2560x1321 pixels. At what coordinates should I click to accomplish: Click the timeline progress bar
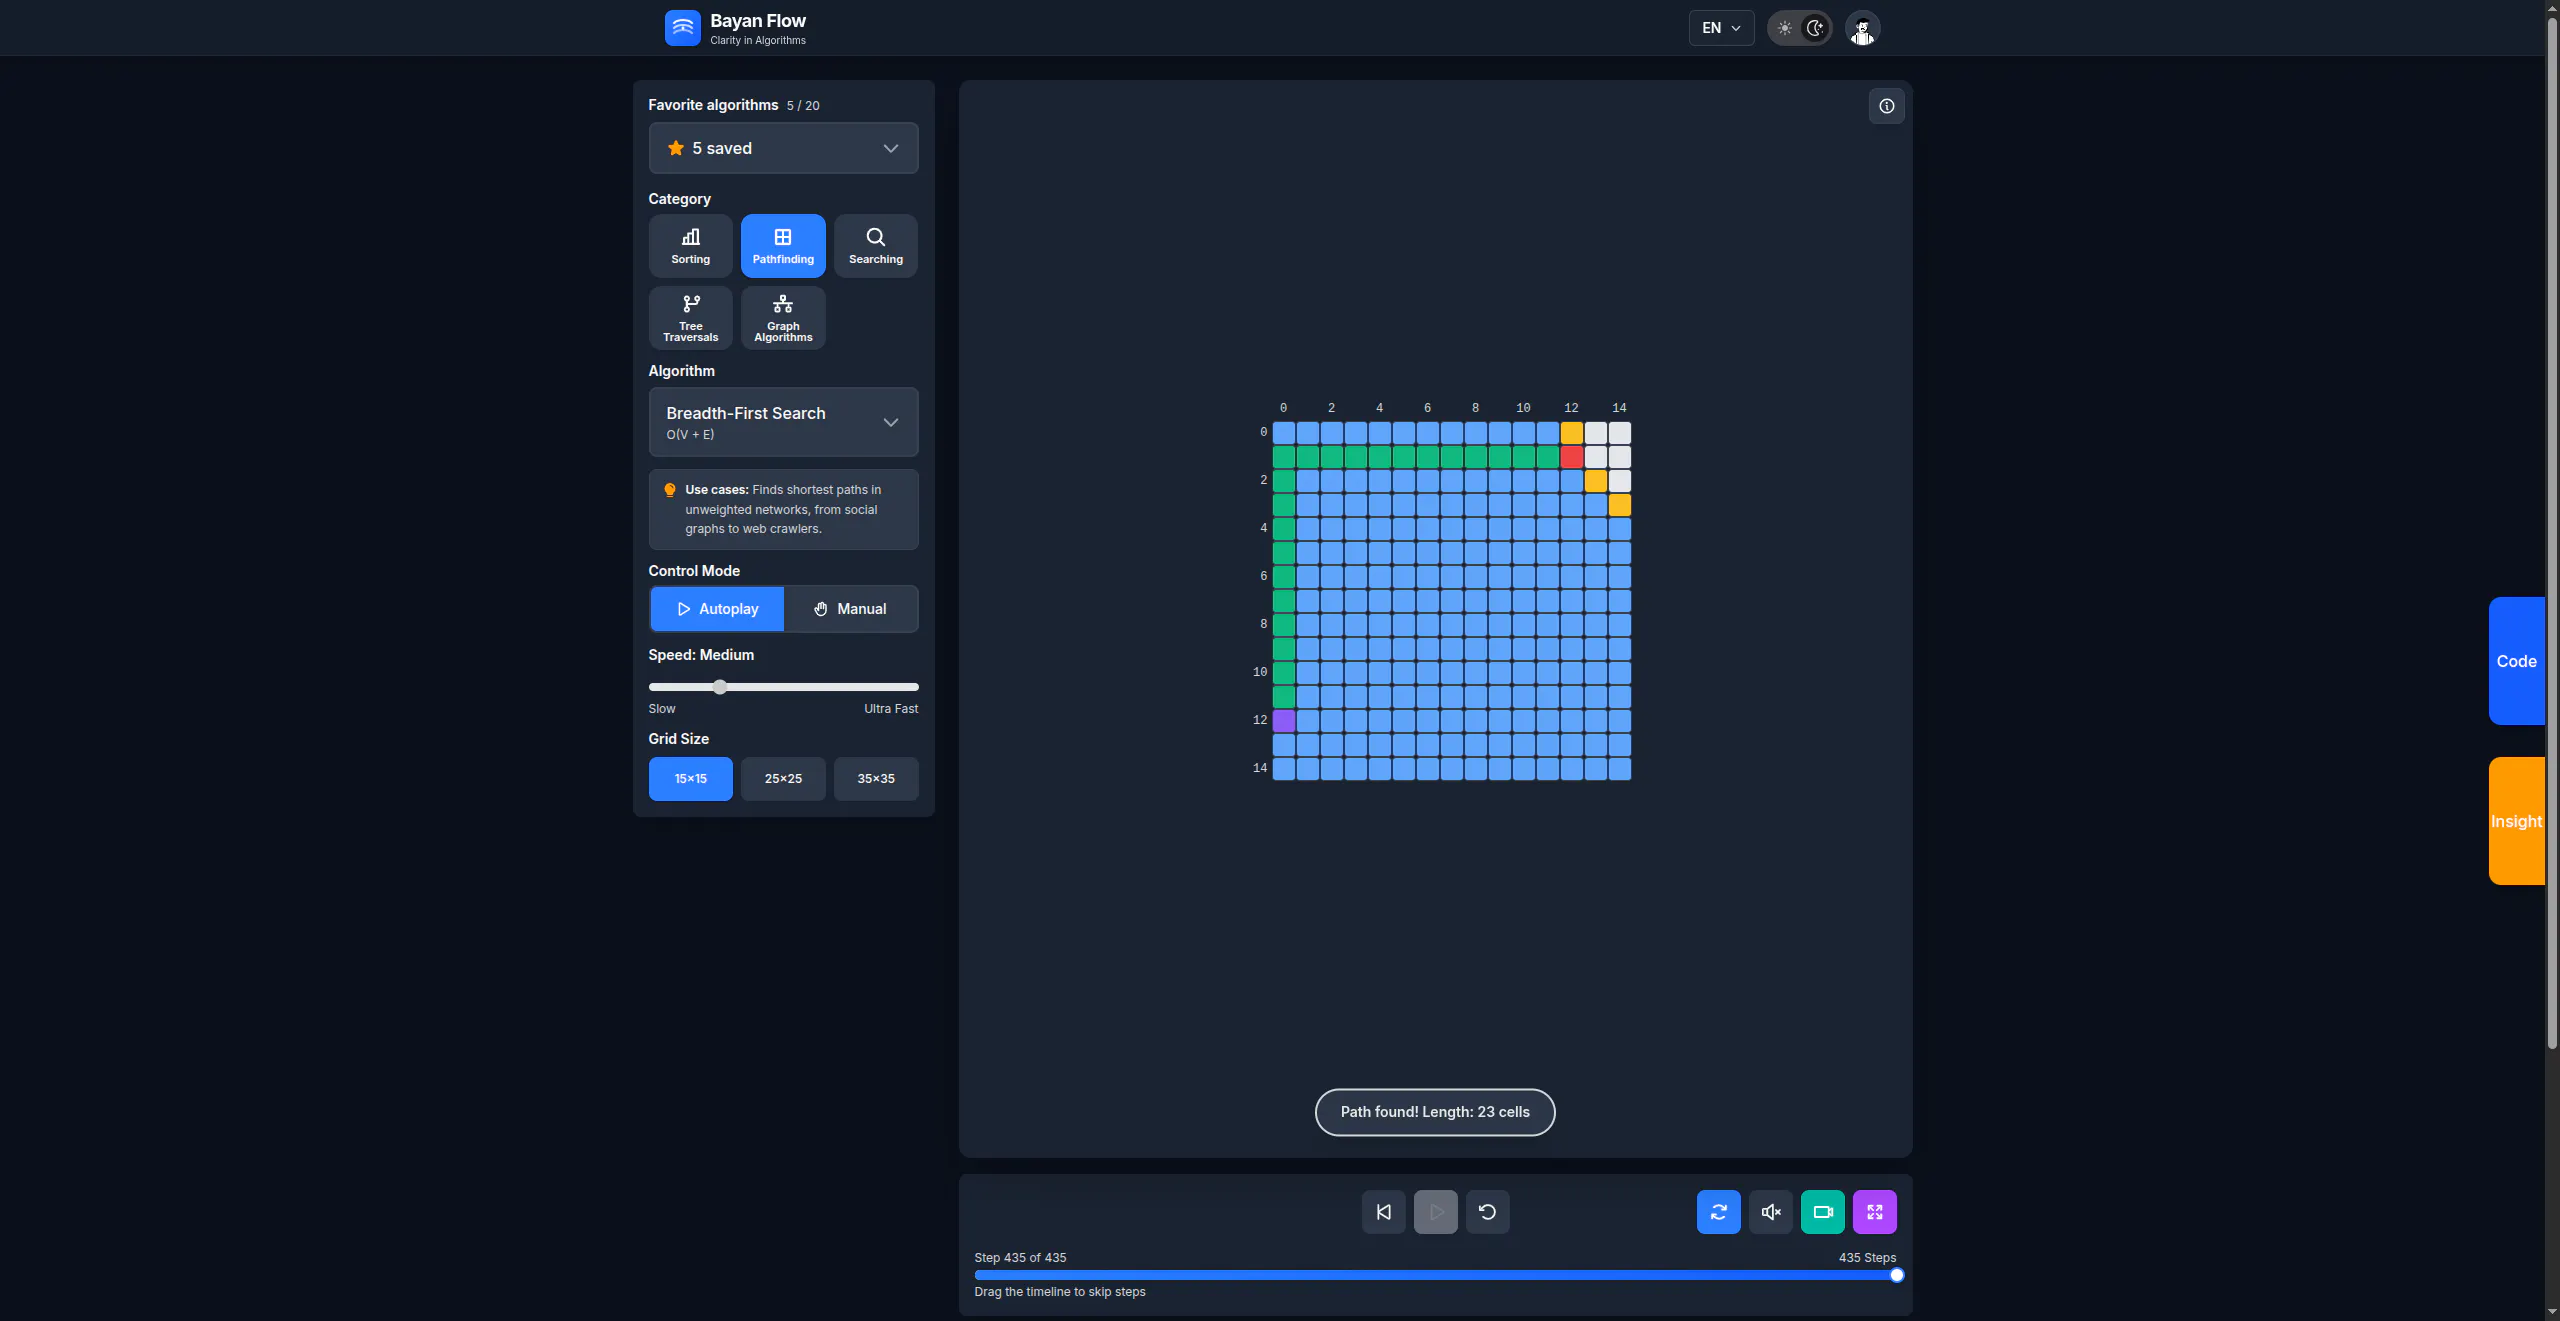tap(1435, 1275)
